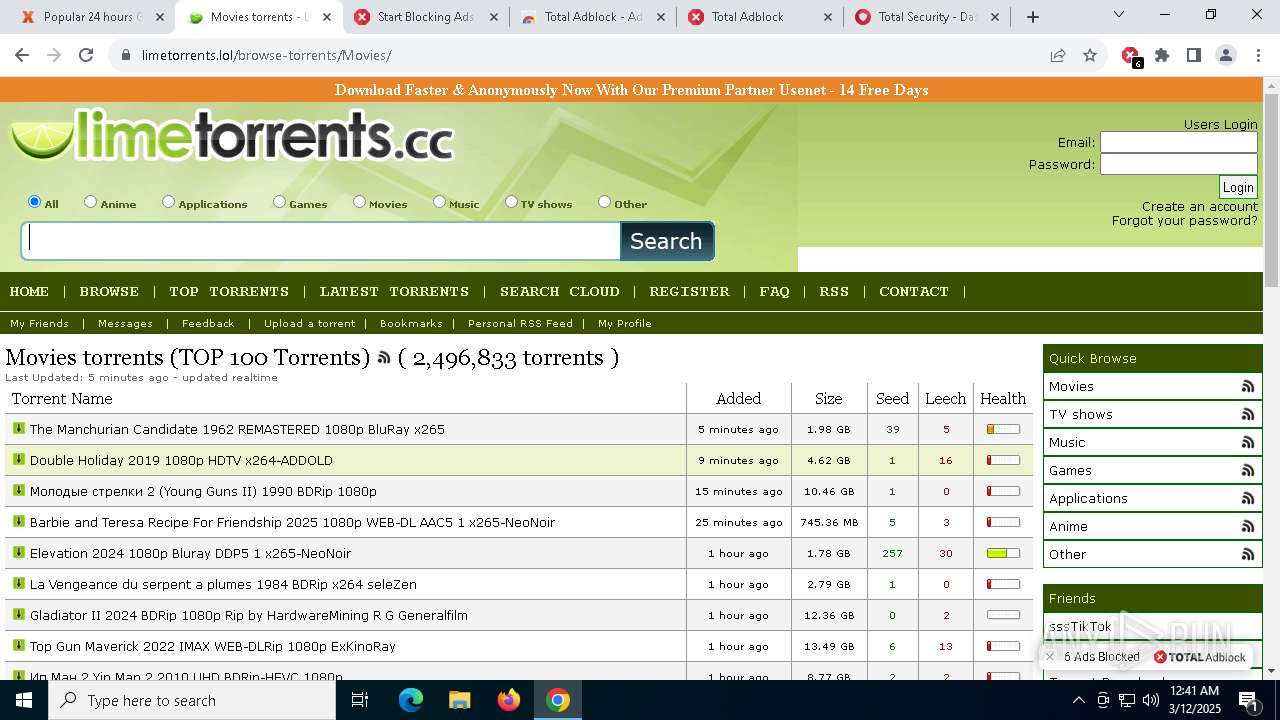Image resolution: width=1280 pixels, height=720 pixels.
Task: Open Personal RSS Feed link
Action: [520, 323]
